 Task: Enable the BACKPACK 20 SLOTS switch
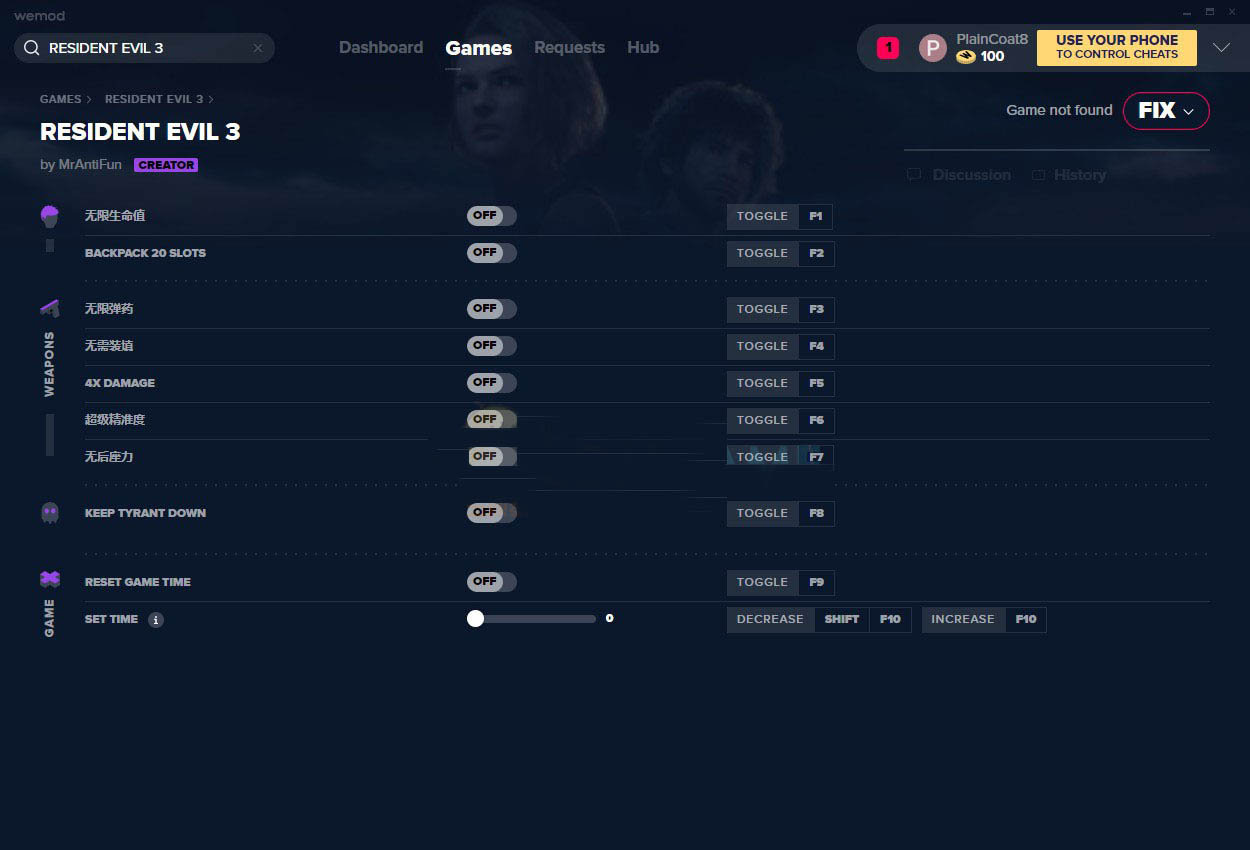tap(492, 253)
